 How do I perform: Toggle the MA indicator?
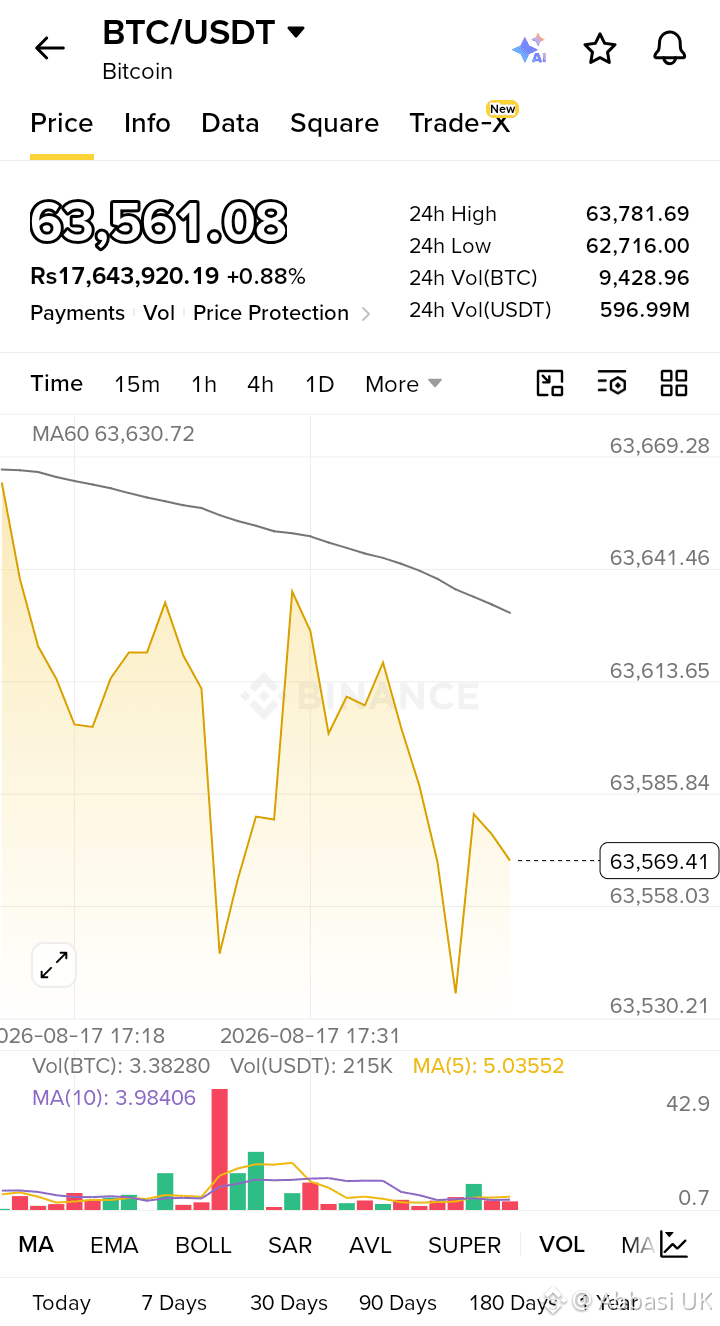(36, 1245)
